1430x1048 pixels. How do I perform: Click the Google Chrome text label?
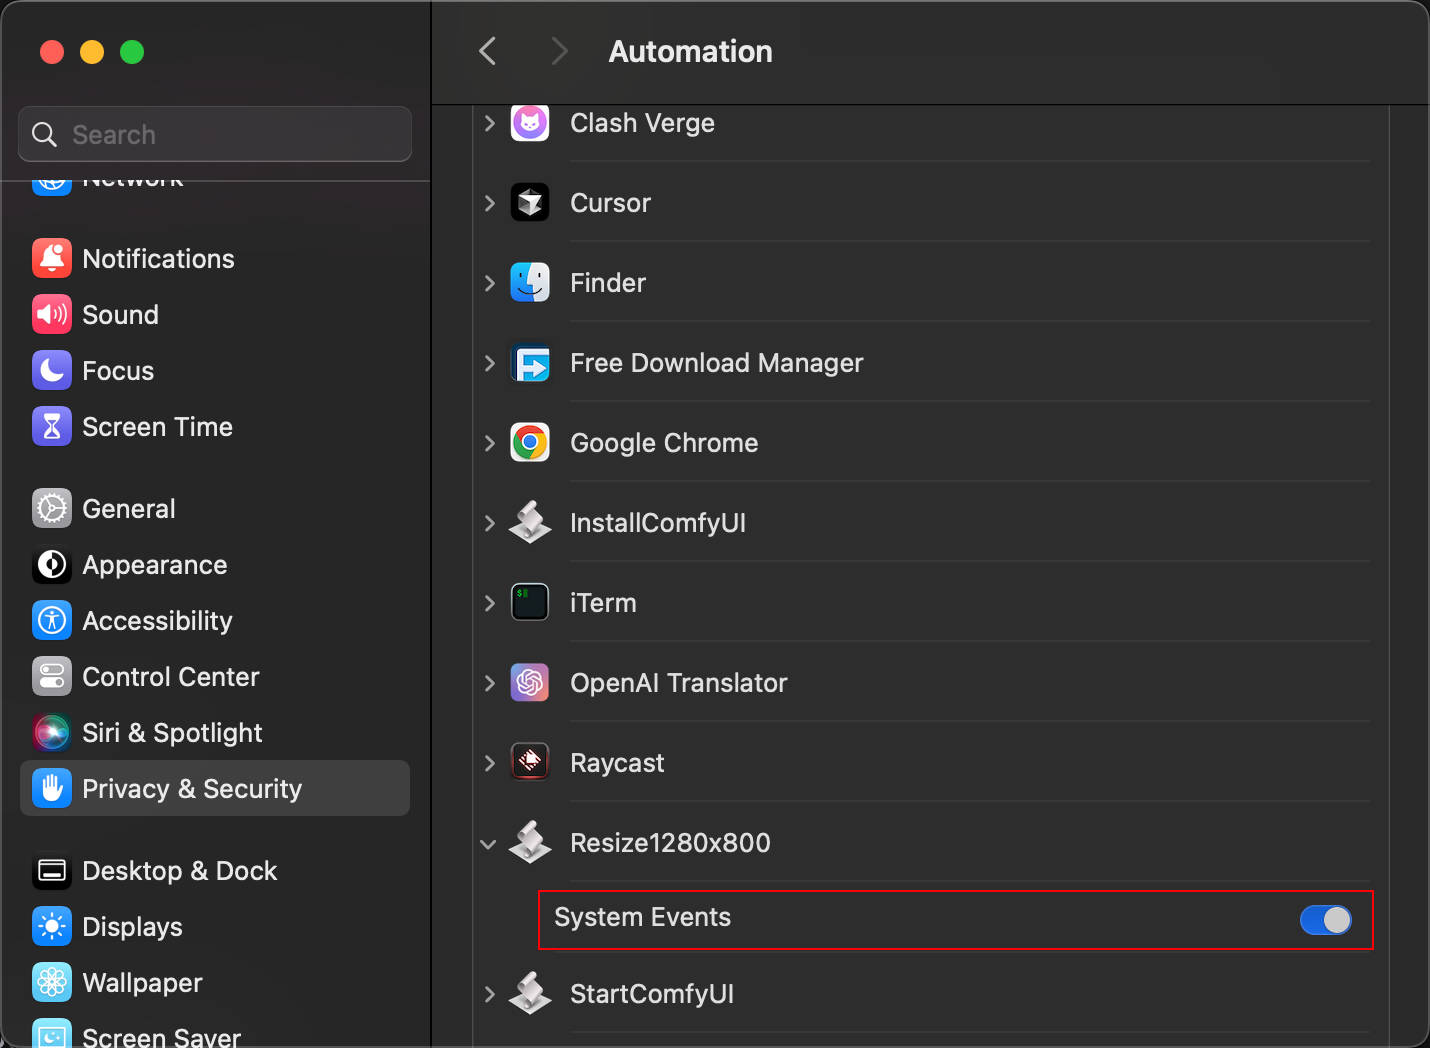664,443
